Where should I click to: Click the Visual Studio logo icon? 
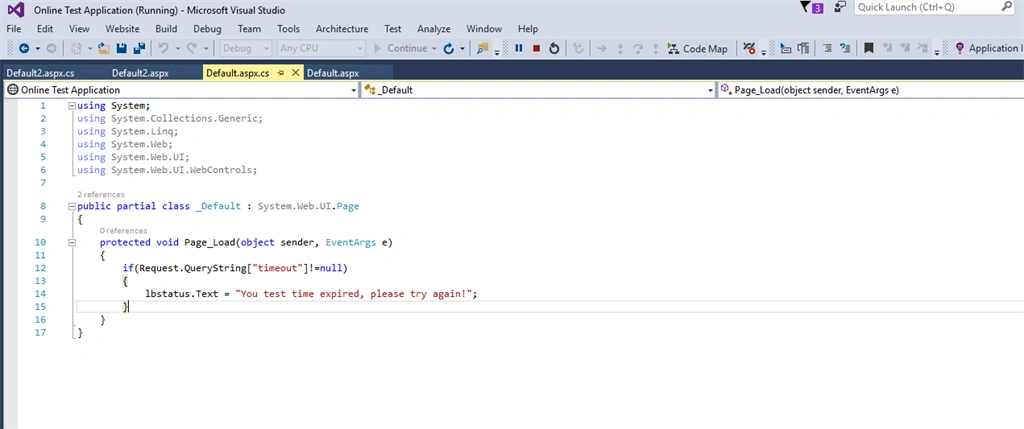[x=16, y=10]
